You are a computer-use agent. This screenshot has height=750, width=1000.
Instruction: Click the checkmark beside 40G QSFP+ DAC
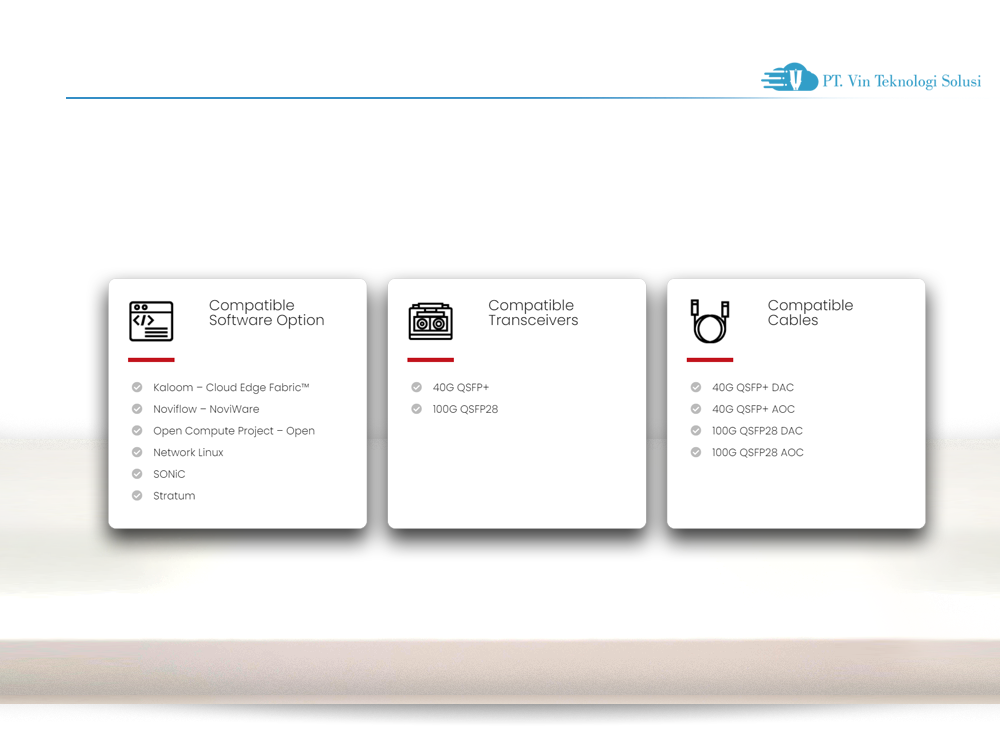click(x=696, y=388)
